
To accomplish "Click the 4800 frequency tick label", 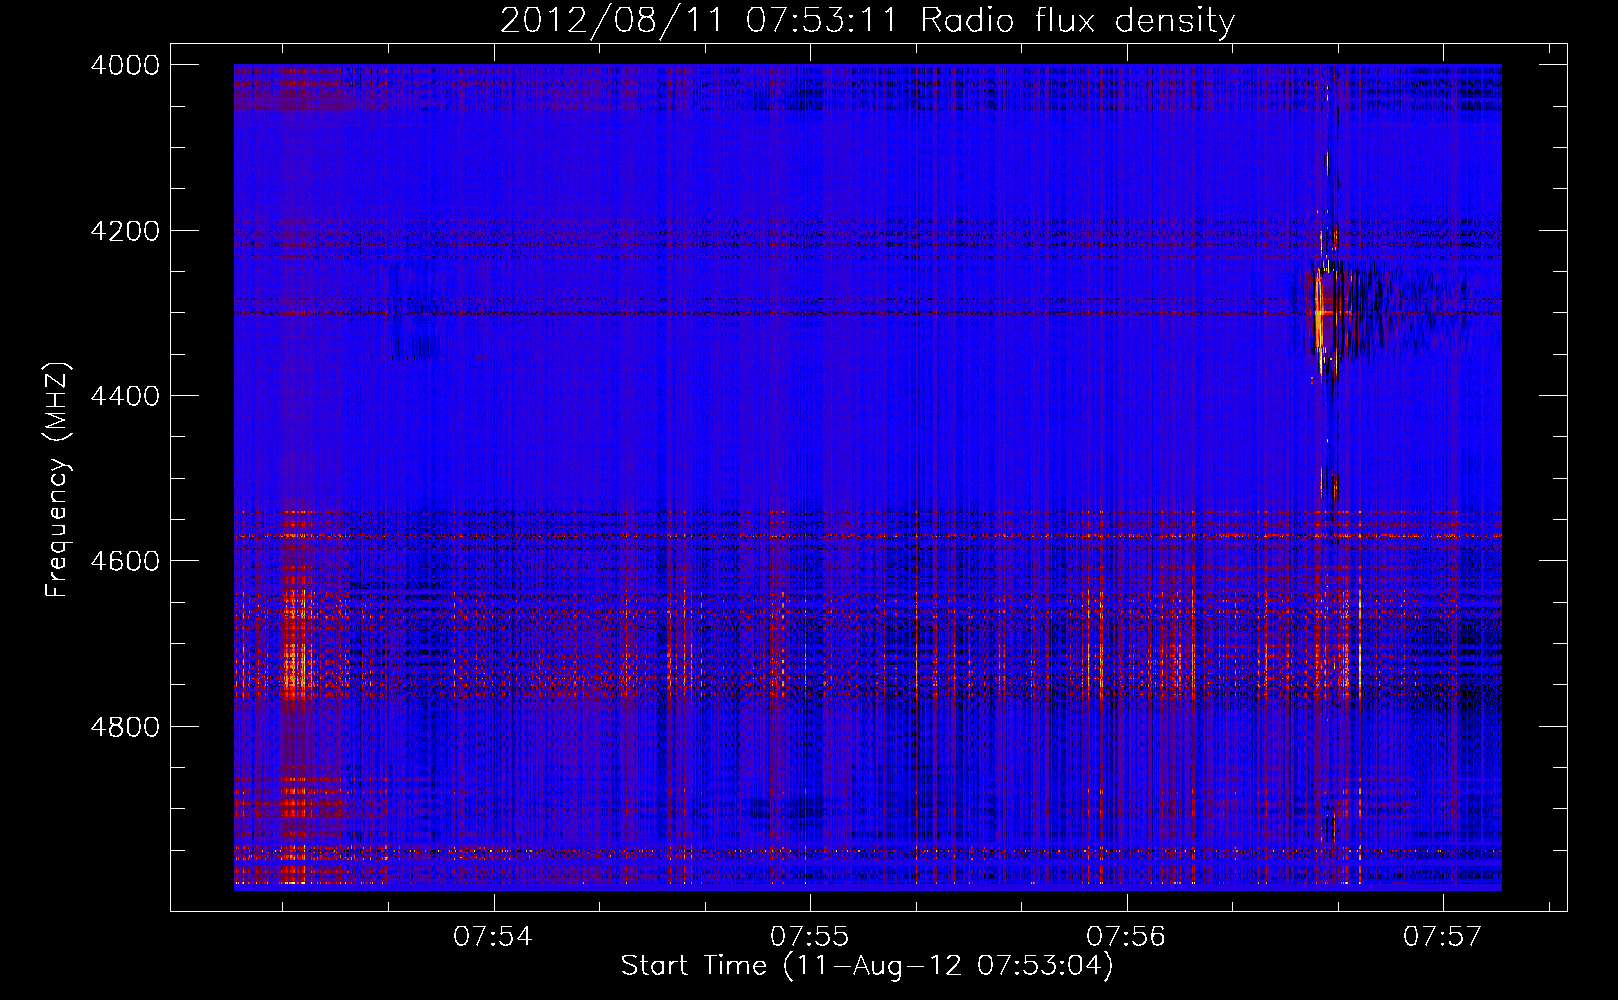I will point(125,726).
